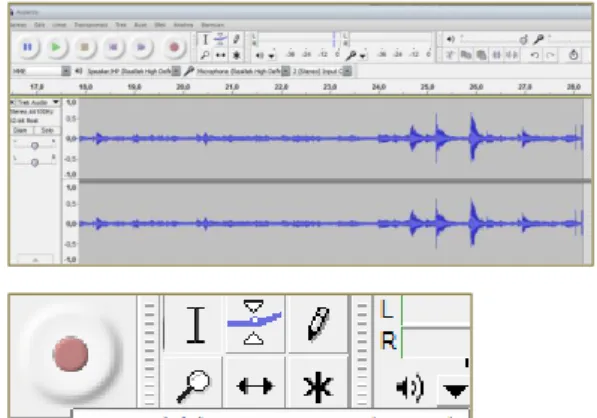Toggle the track Solo button

point(47,131)
